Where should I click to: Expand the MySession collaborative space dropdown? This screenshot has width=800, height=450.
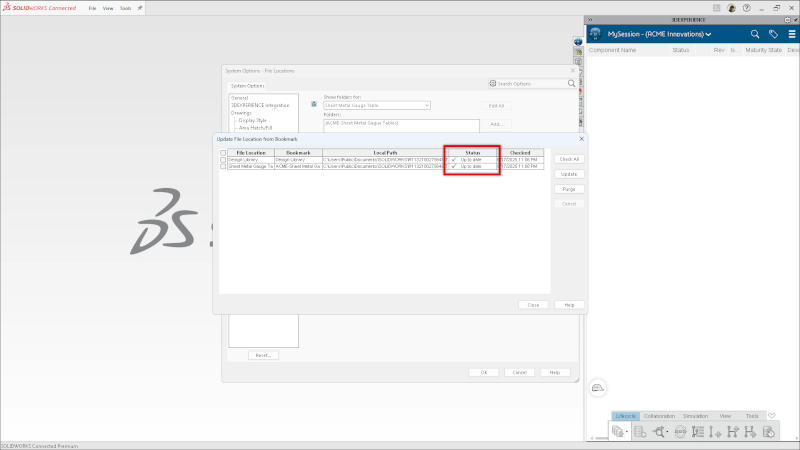[x=708, y=35]
